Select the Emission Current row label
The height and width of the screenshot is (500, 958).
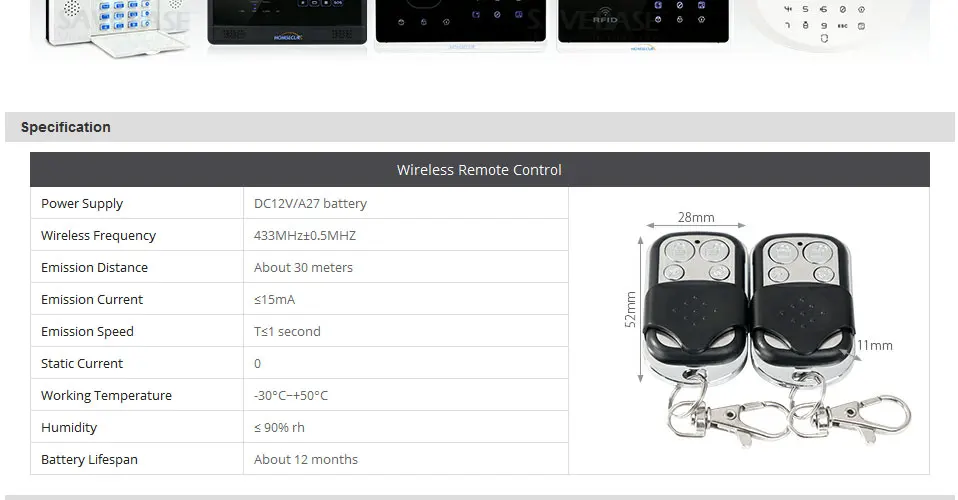point(92,300)
